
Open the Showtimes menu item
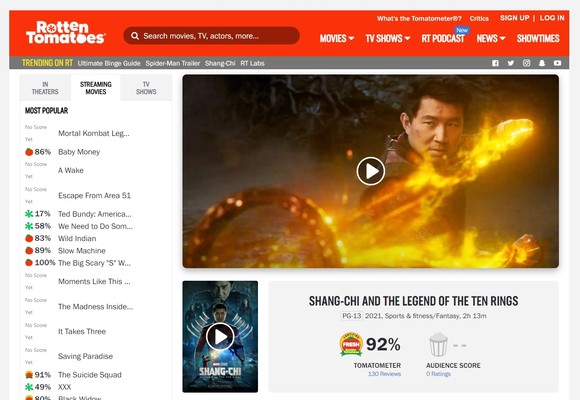538,38
